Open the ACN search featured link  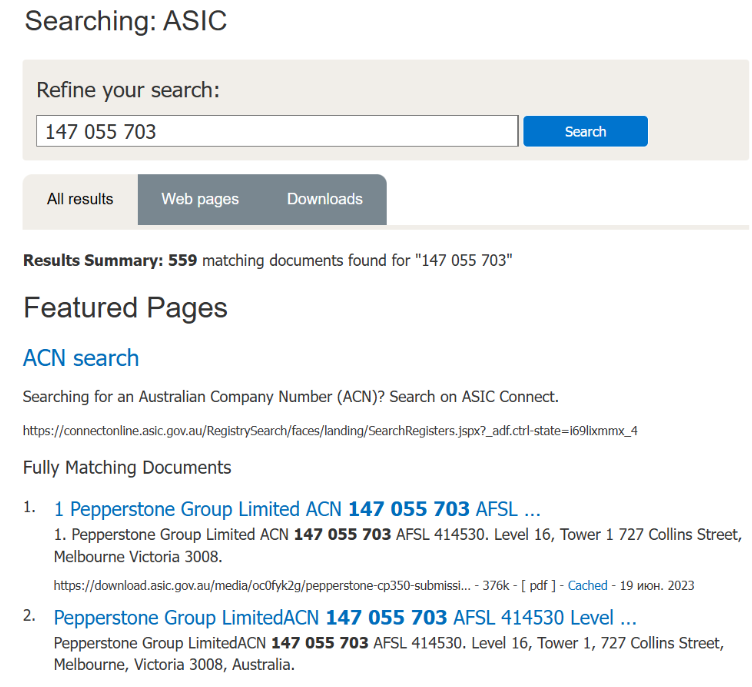pos(81,358)
